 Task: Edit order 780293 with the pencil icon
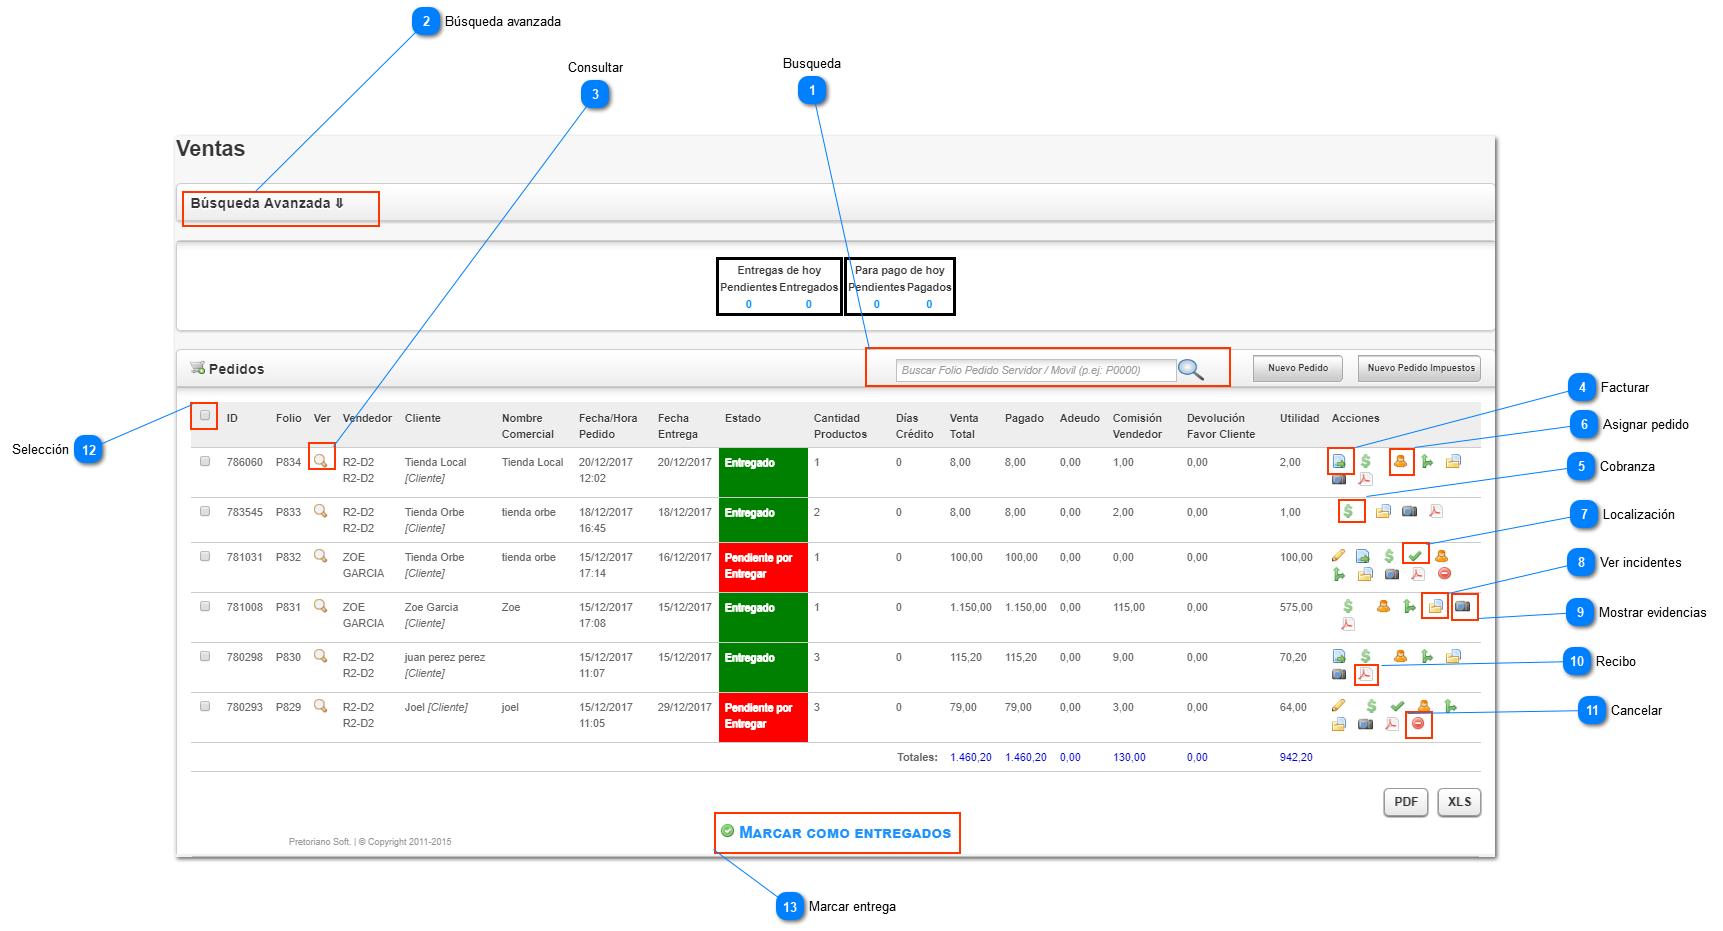(x=1338, y=706)
